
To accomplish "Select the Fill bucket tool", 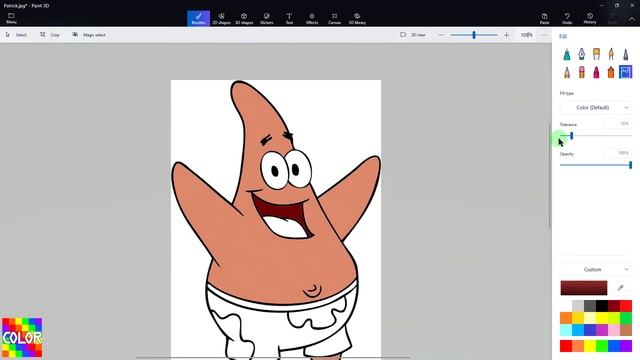I will [x=626, y=72].
